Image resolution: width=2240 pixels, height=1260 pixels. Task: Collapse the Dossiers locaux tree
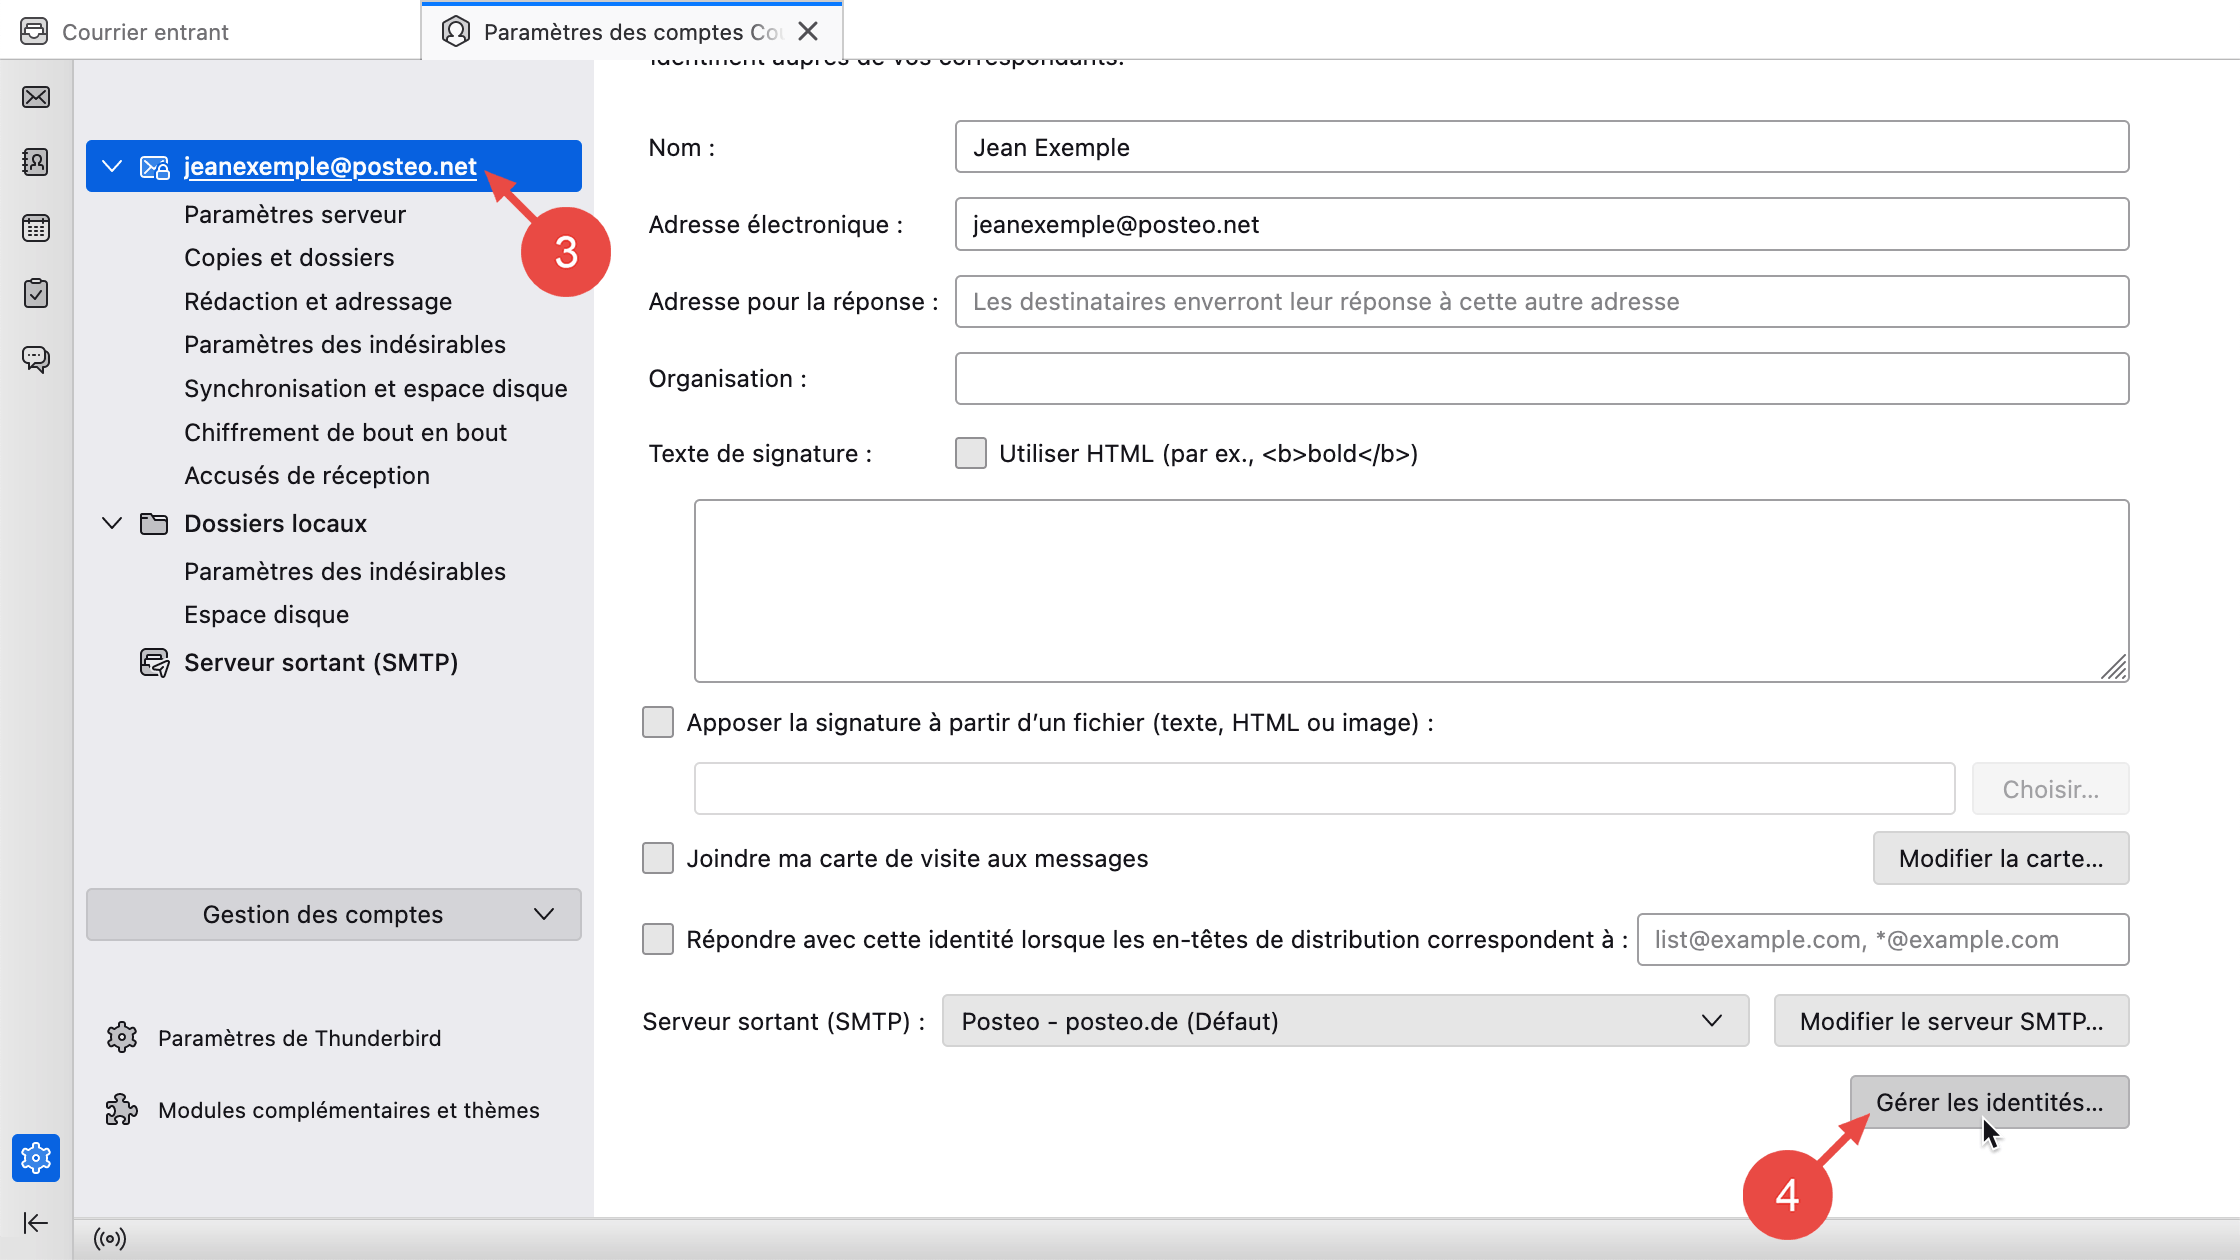click(x=112, y=523)
